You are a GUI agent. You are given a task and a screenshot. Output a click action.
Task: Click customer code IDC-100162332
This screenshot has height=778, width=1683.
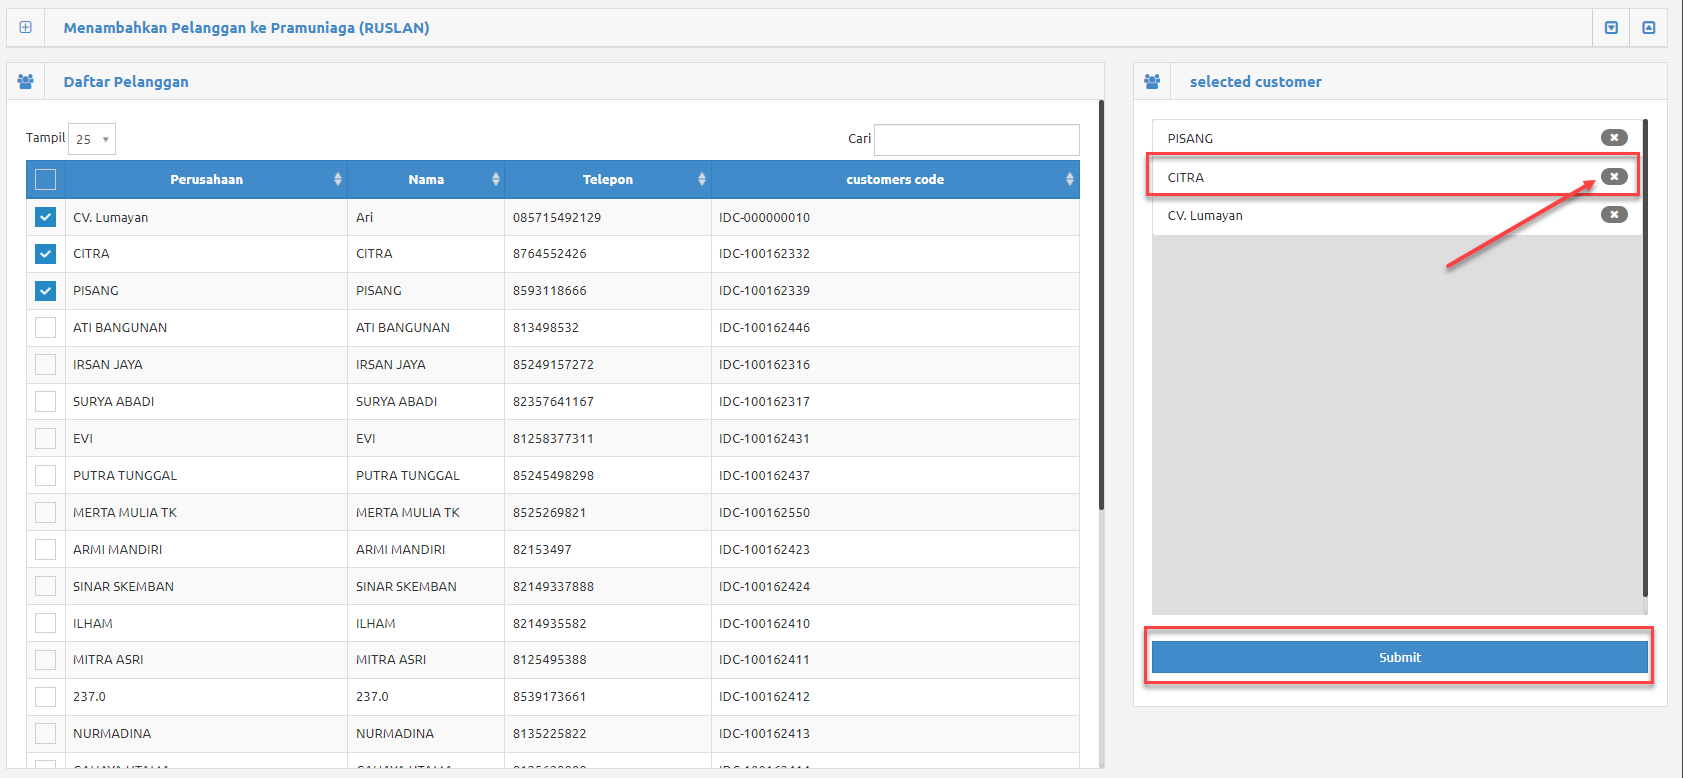(764, 254)
